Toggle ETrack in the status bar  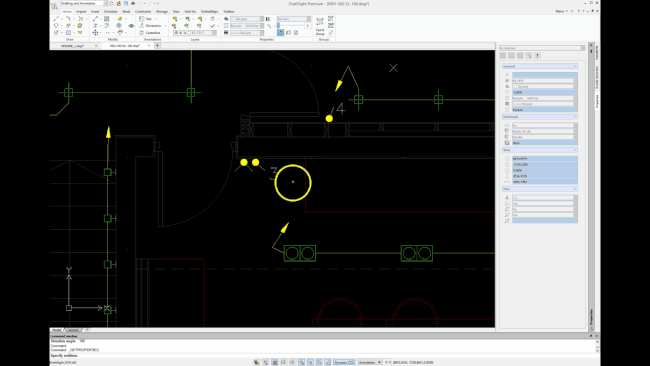click(x=311, y=362)
